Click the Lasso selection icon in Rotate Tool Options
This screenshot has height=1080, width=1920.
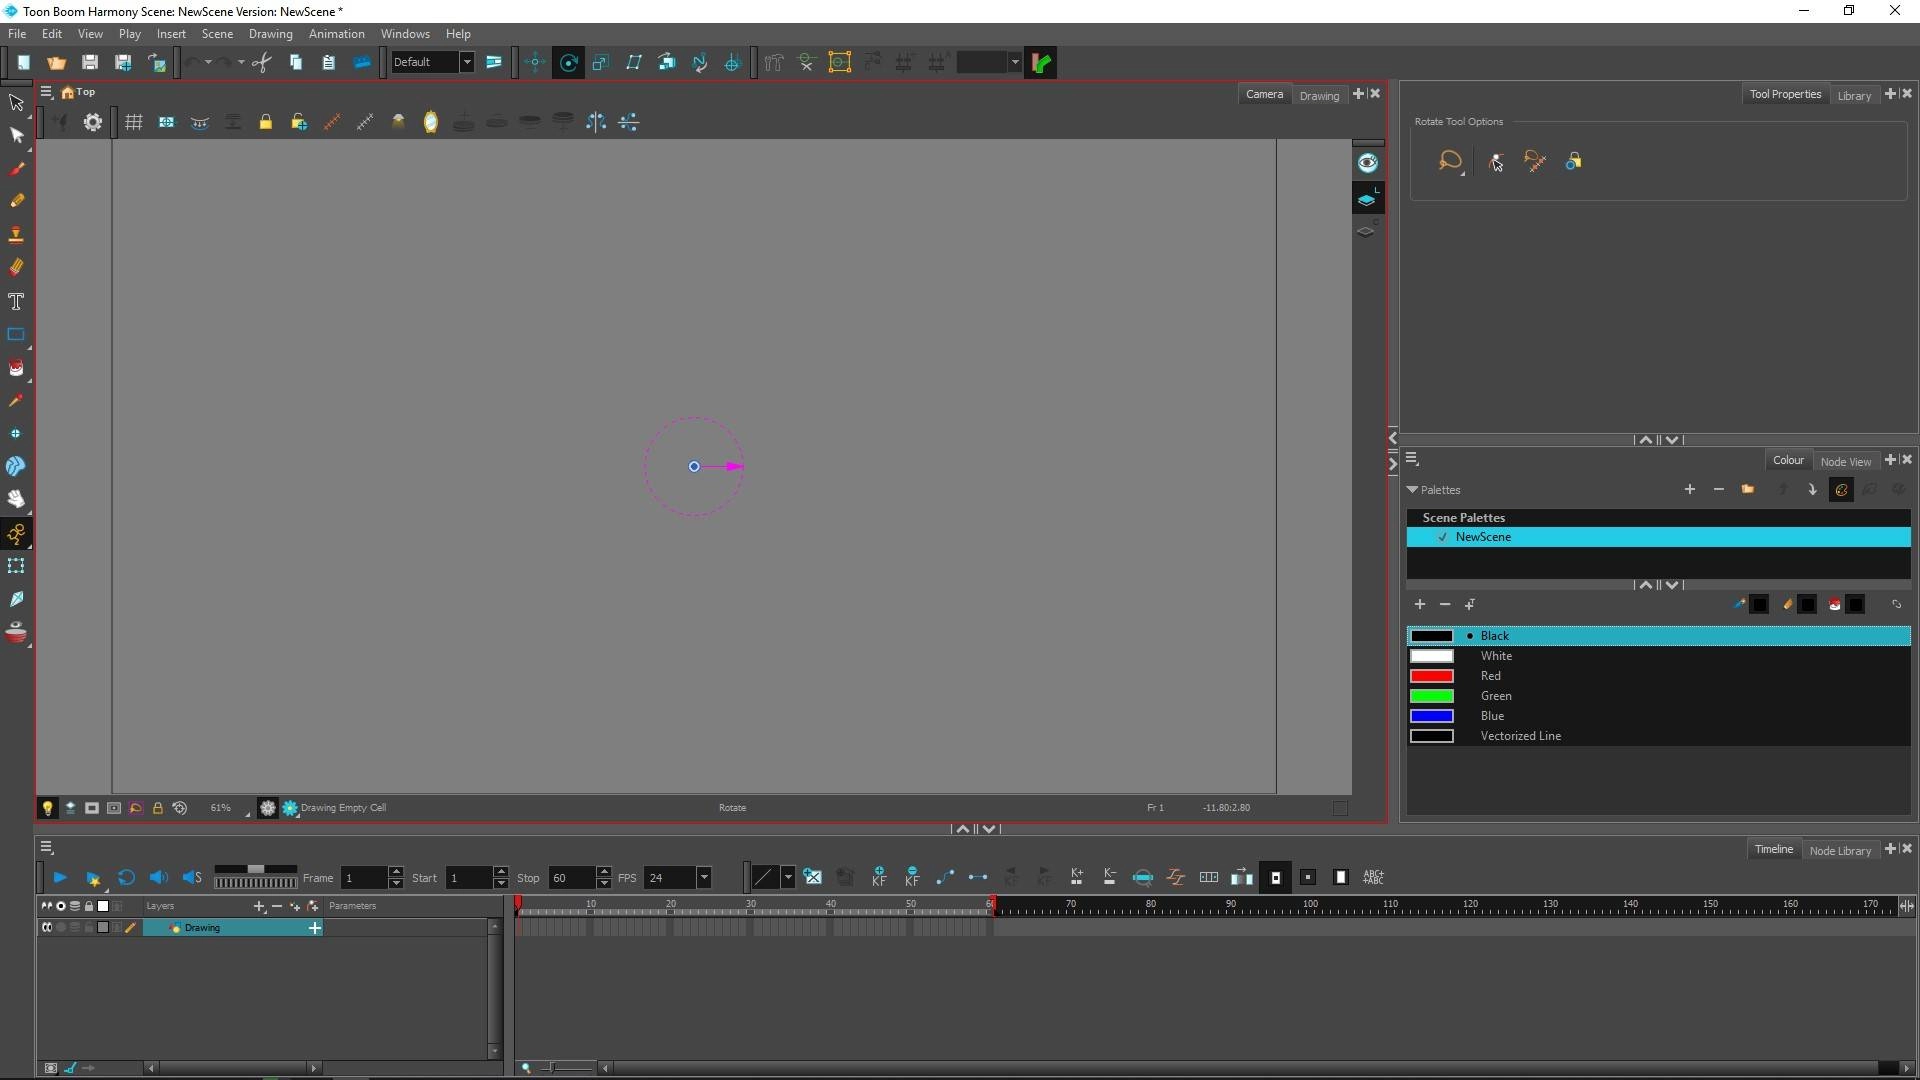pyautogui.click(x=1450, y=162)
